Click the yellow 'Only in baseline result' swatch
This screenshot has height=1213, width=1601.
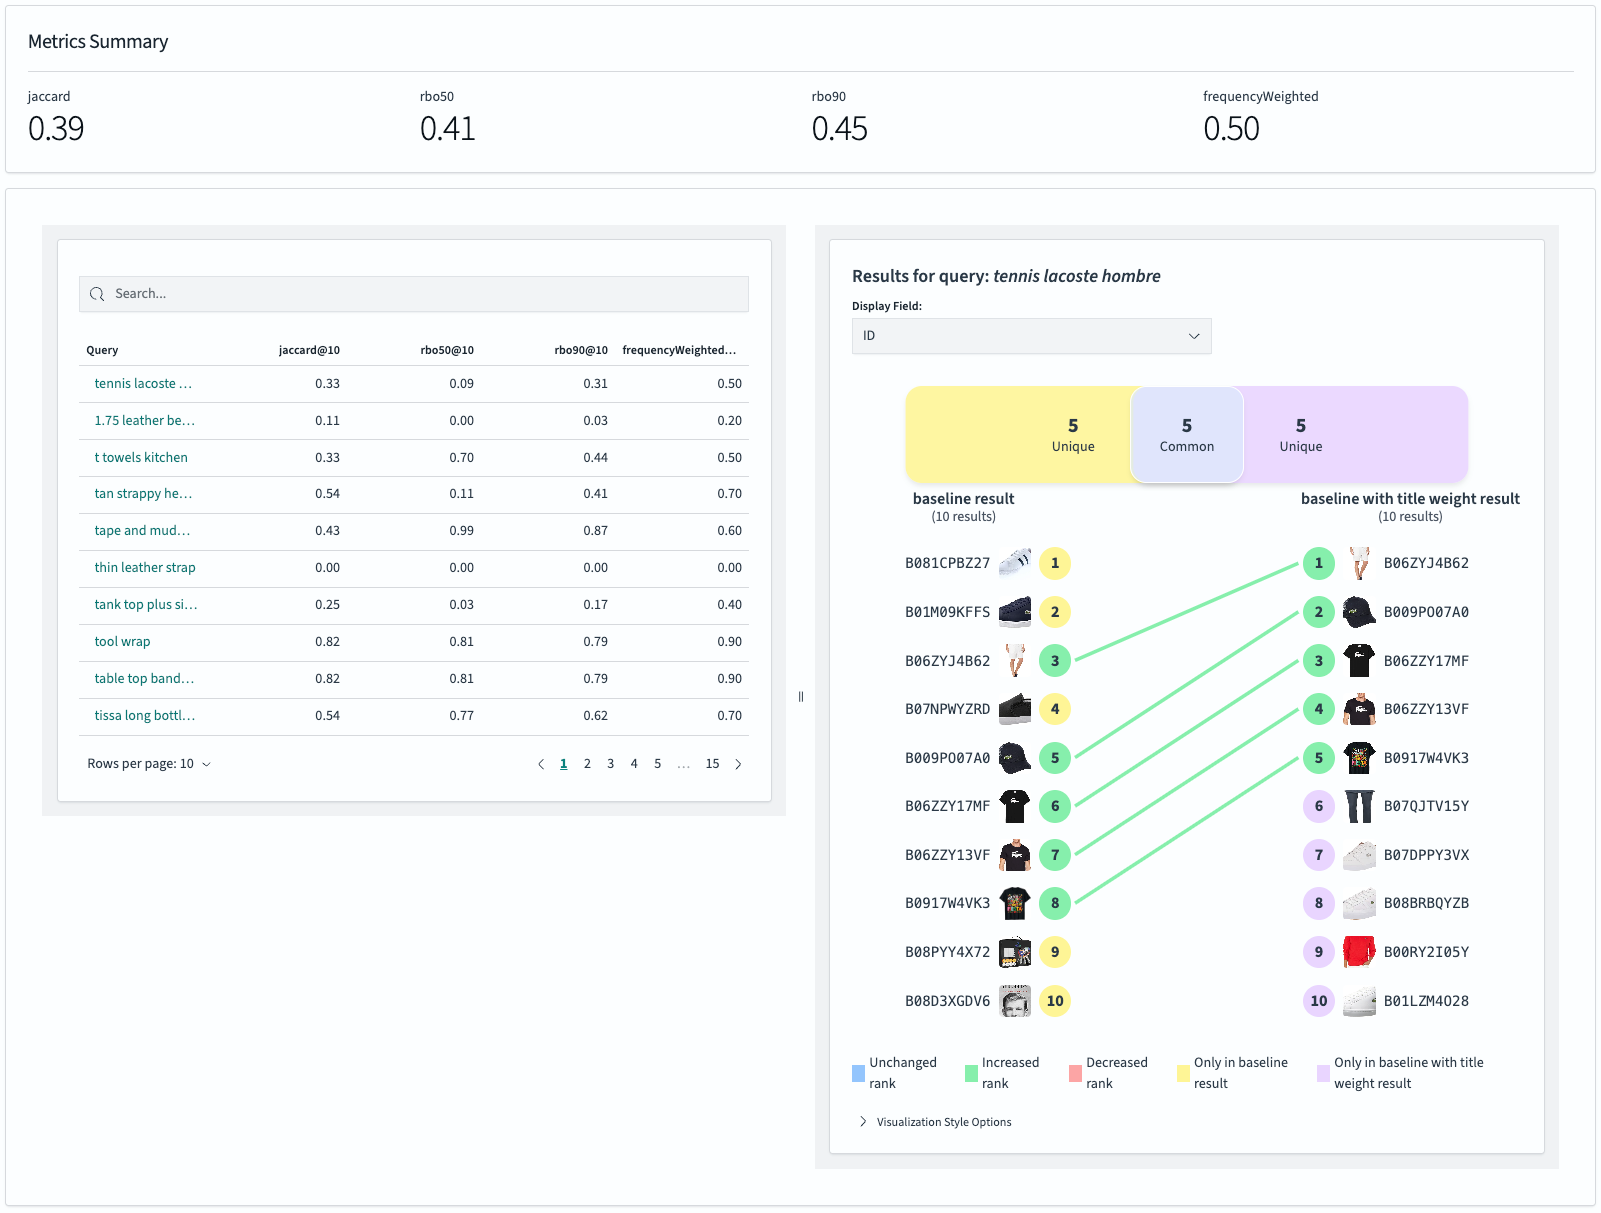pos(1183,1071)
